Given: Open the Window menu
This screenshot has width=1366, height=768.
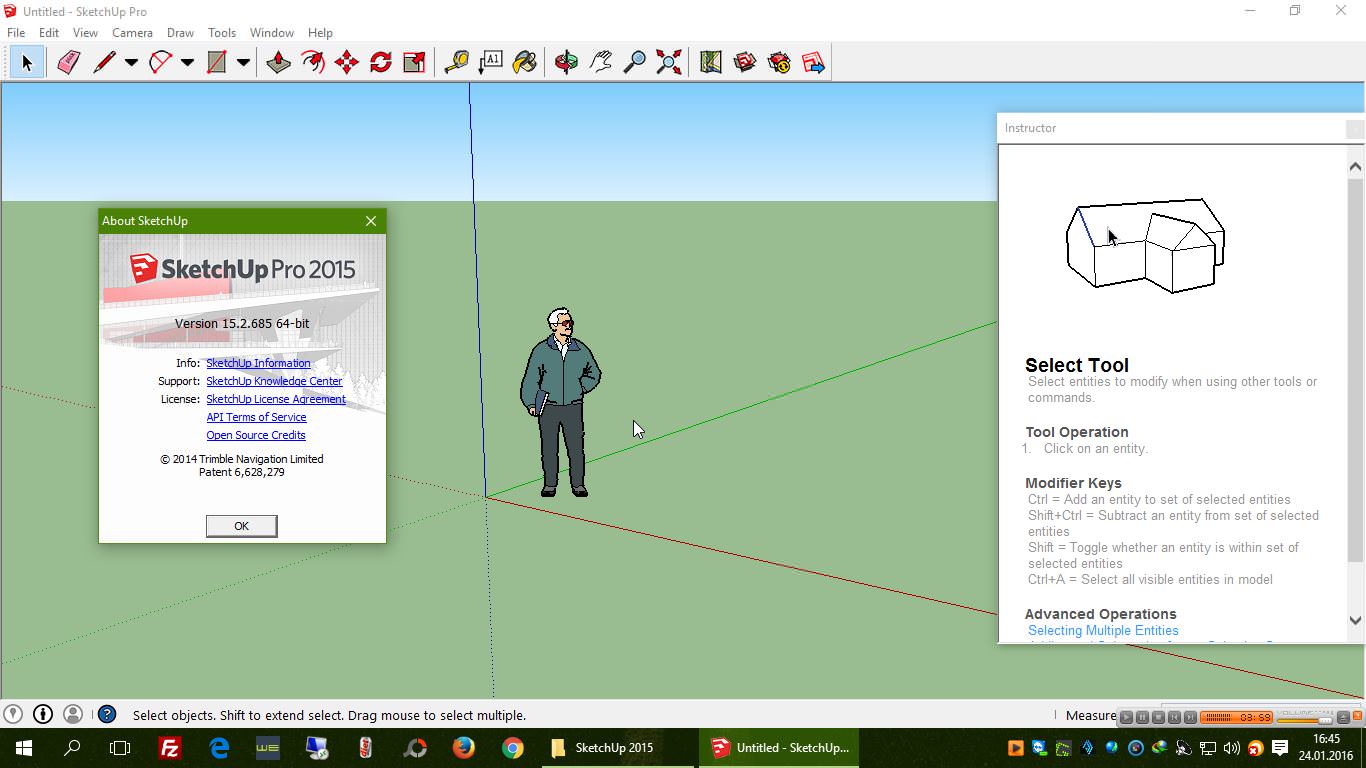Looking at the screenshot, I should 272,33.
